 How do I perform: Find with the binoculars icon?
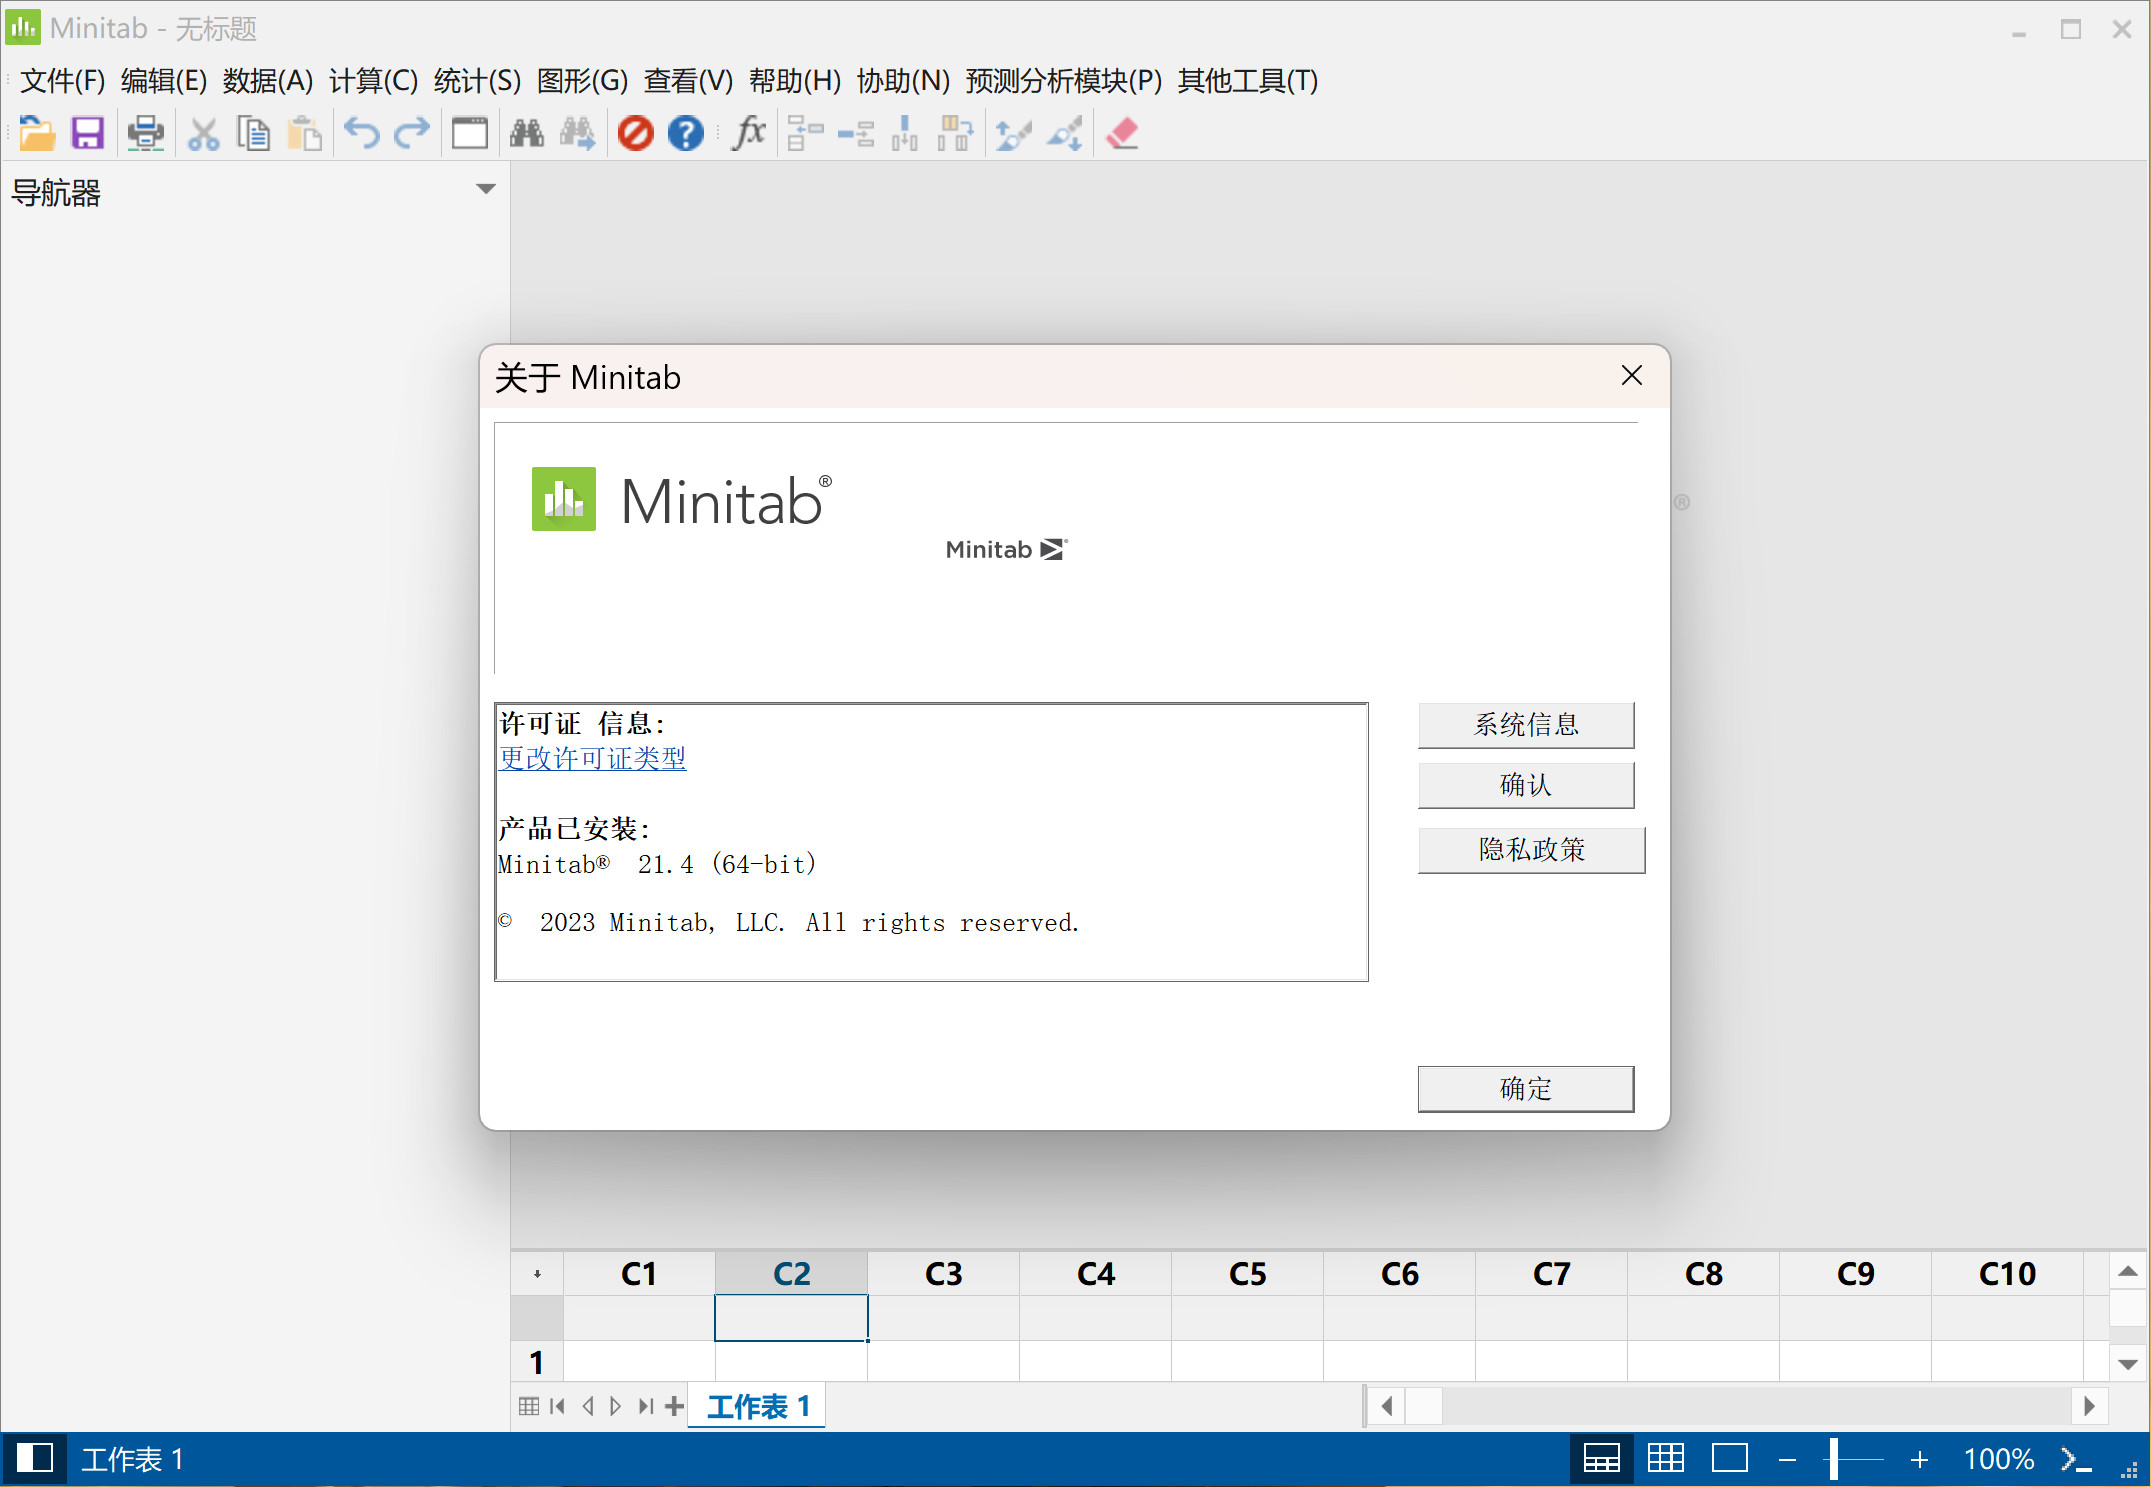527,133
